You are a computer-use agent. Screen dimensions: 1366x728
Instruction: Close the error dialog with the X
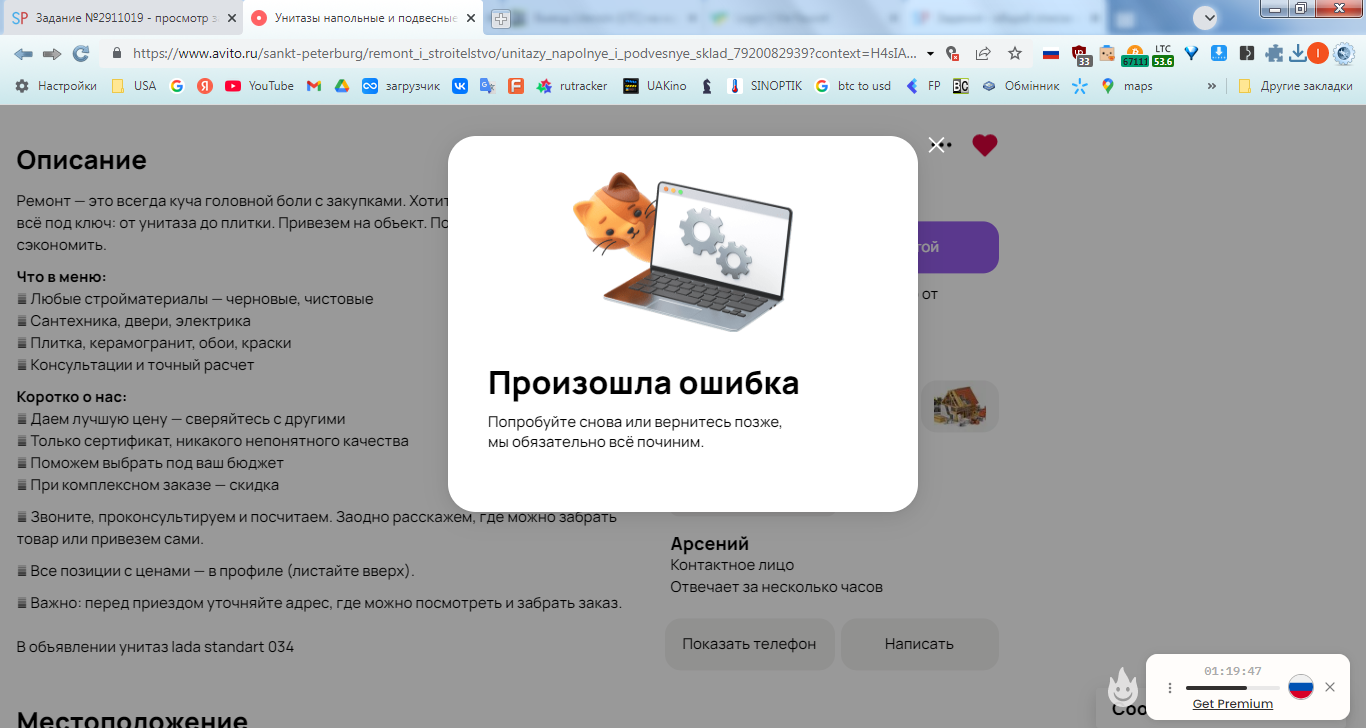coord(936,145)
